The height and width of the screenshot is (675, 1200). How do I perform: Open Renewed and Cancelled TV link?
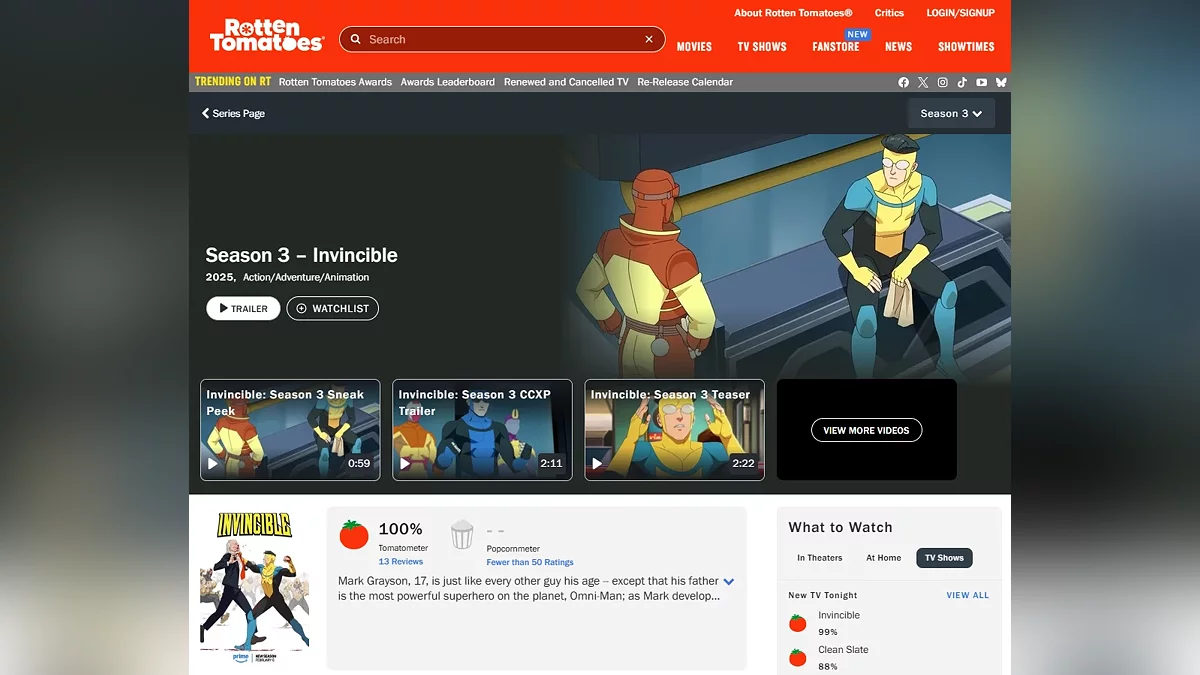(x=566, y=82)
